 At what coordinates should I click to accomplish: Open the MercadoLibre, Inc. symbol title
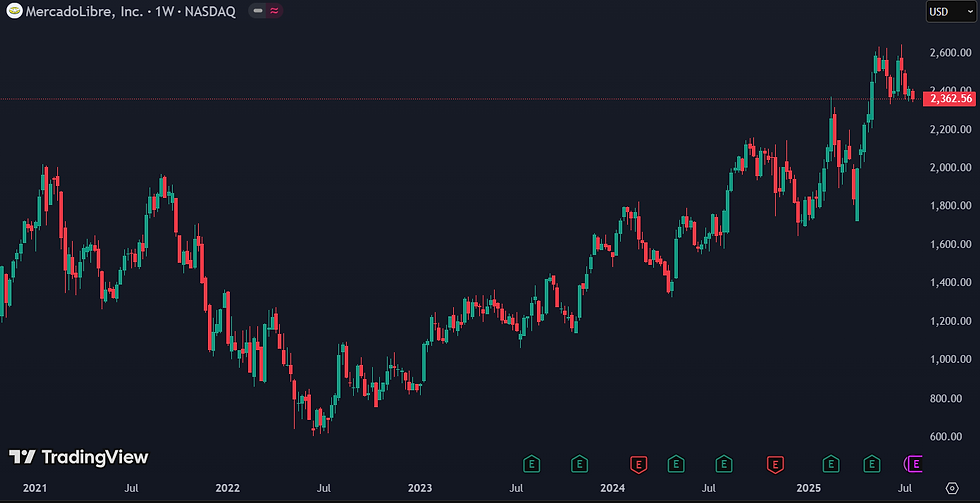click(130, 11)
